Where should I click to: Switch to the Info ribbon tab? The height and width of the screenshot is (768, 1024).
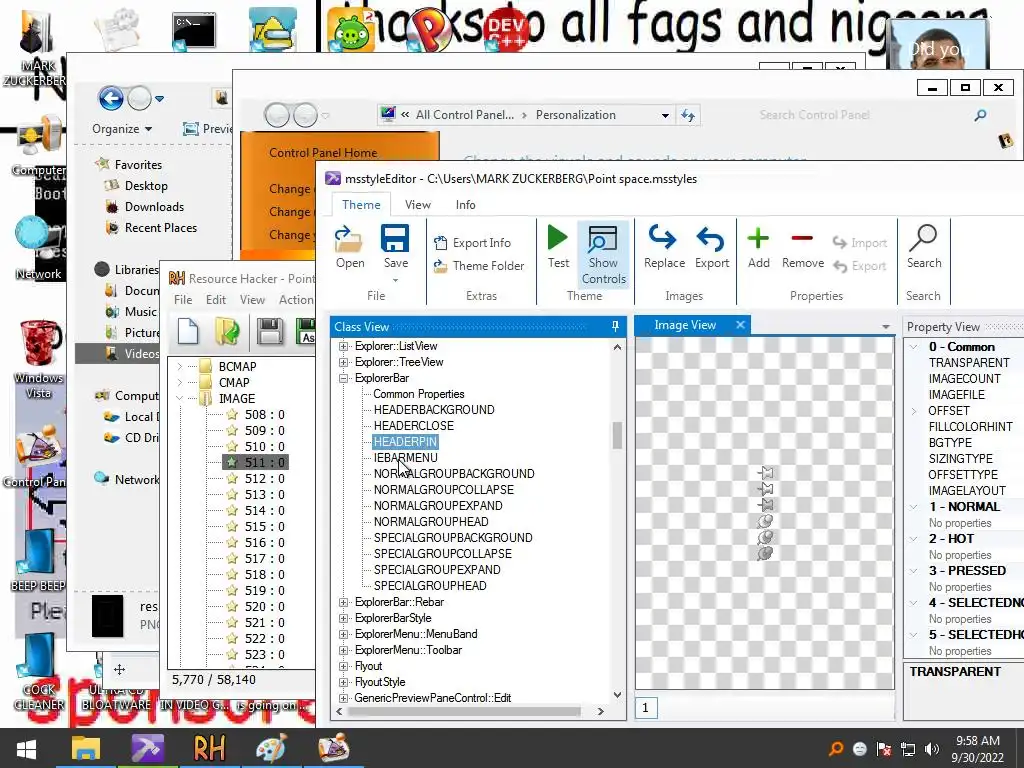465,205
